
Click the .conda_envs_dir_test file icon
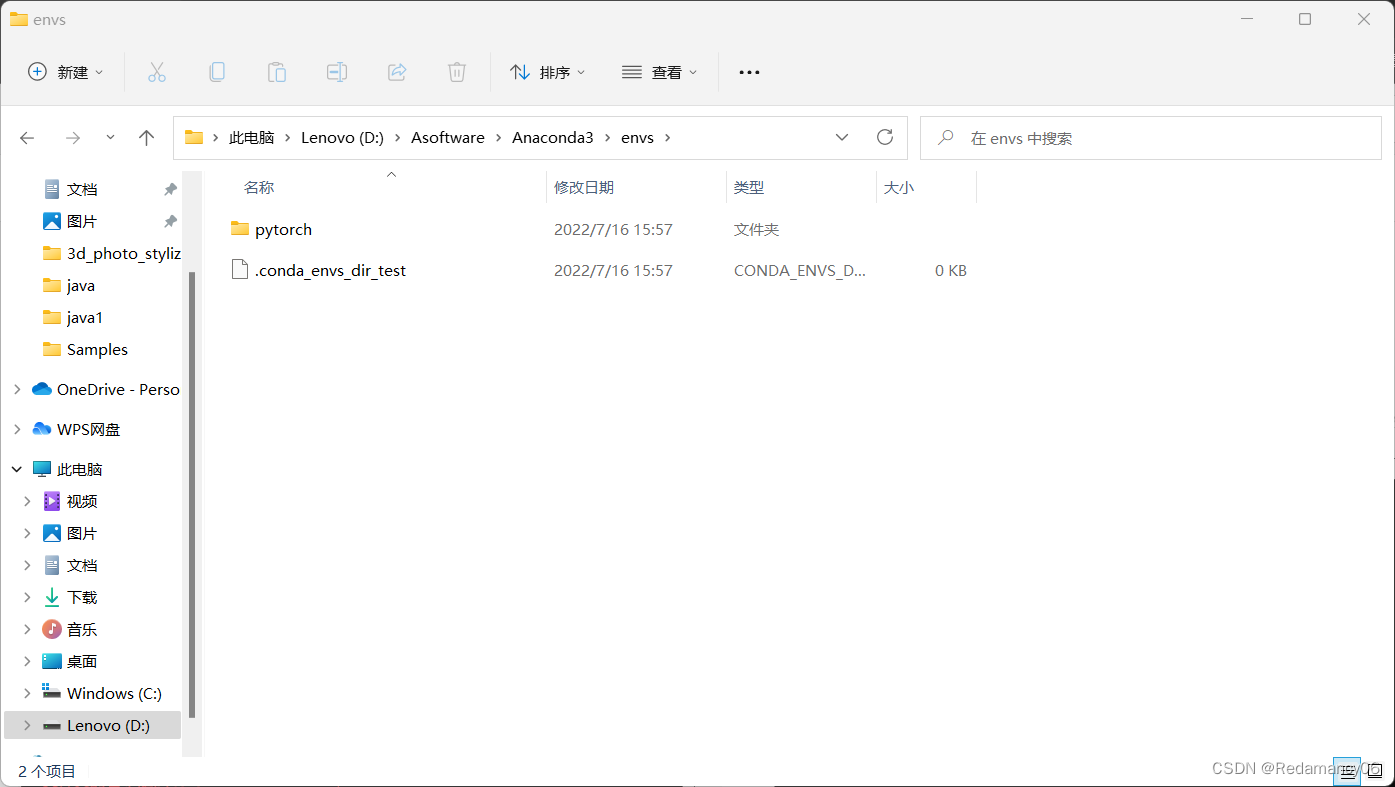(x=240, y=270)
